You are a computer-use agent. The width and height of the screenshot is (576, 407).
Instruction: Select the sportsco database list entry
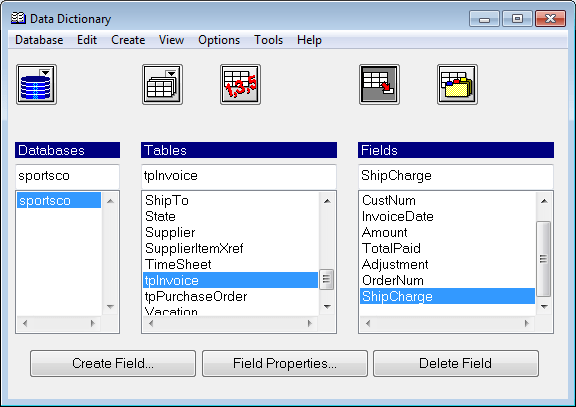point(59,201)
